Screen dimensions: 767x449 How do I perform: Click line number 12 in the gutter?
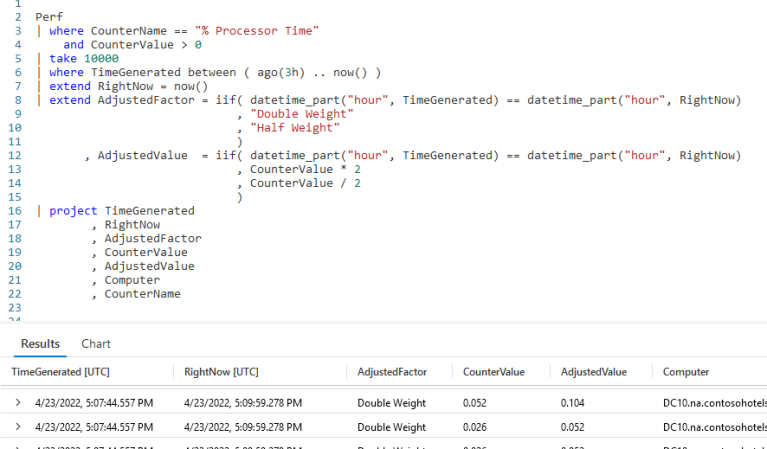15,156
